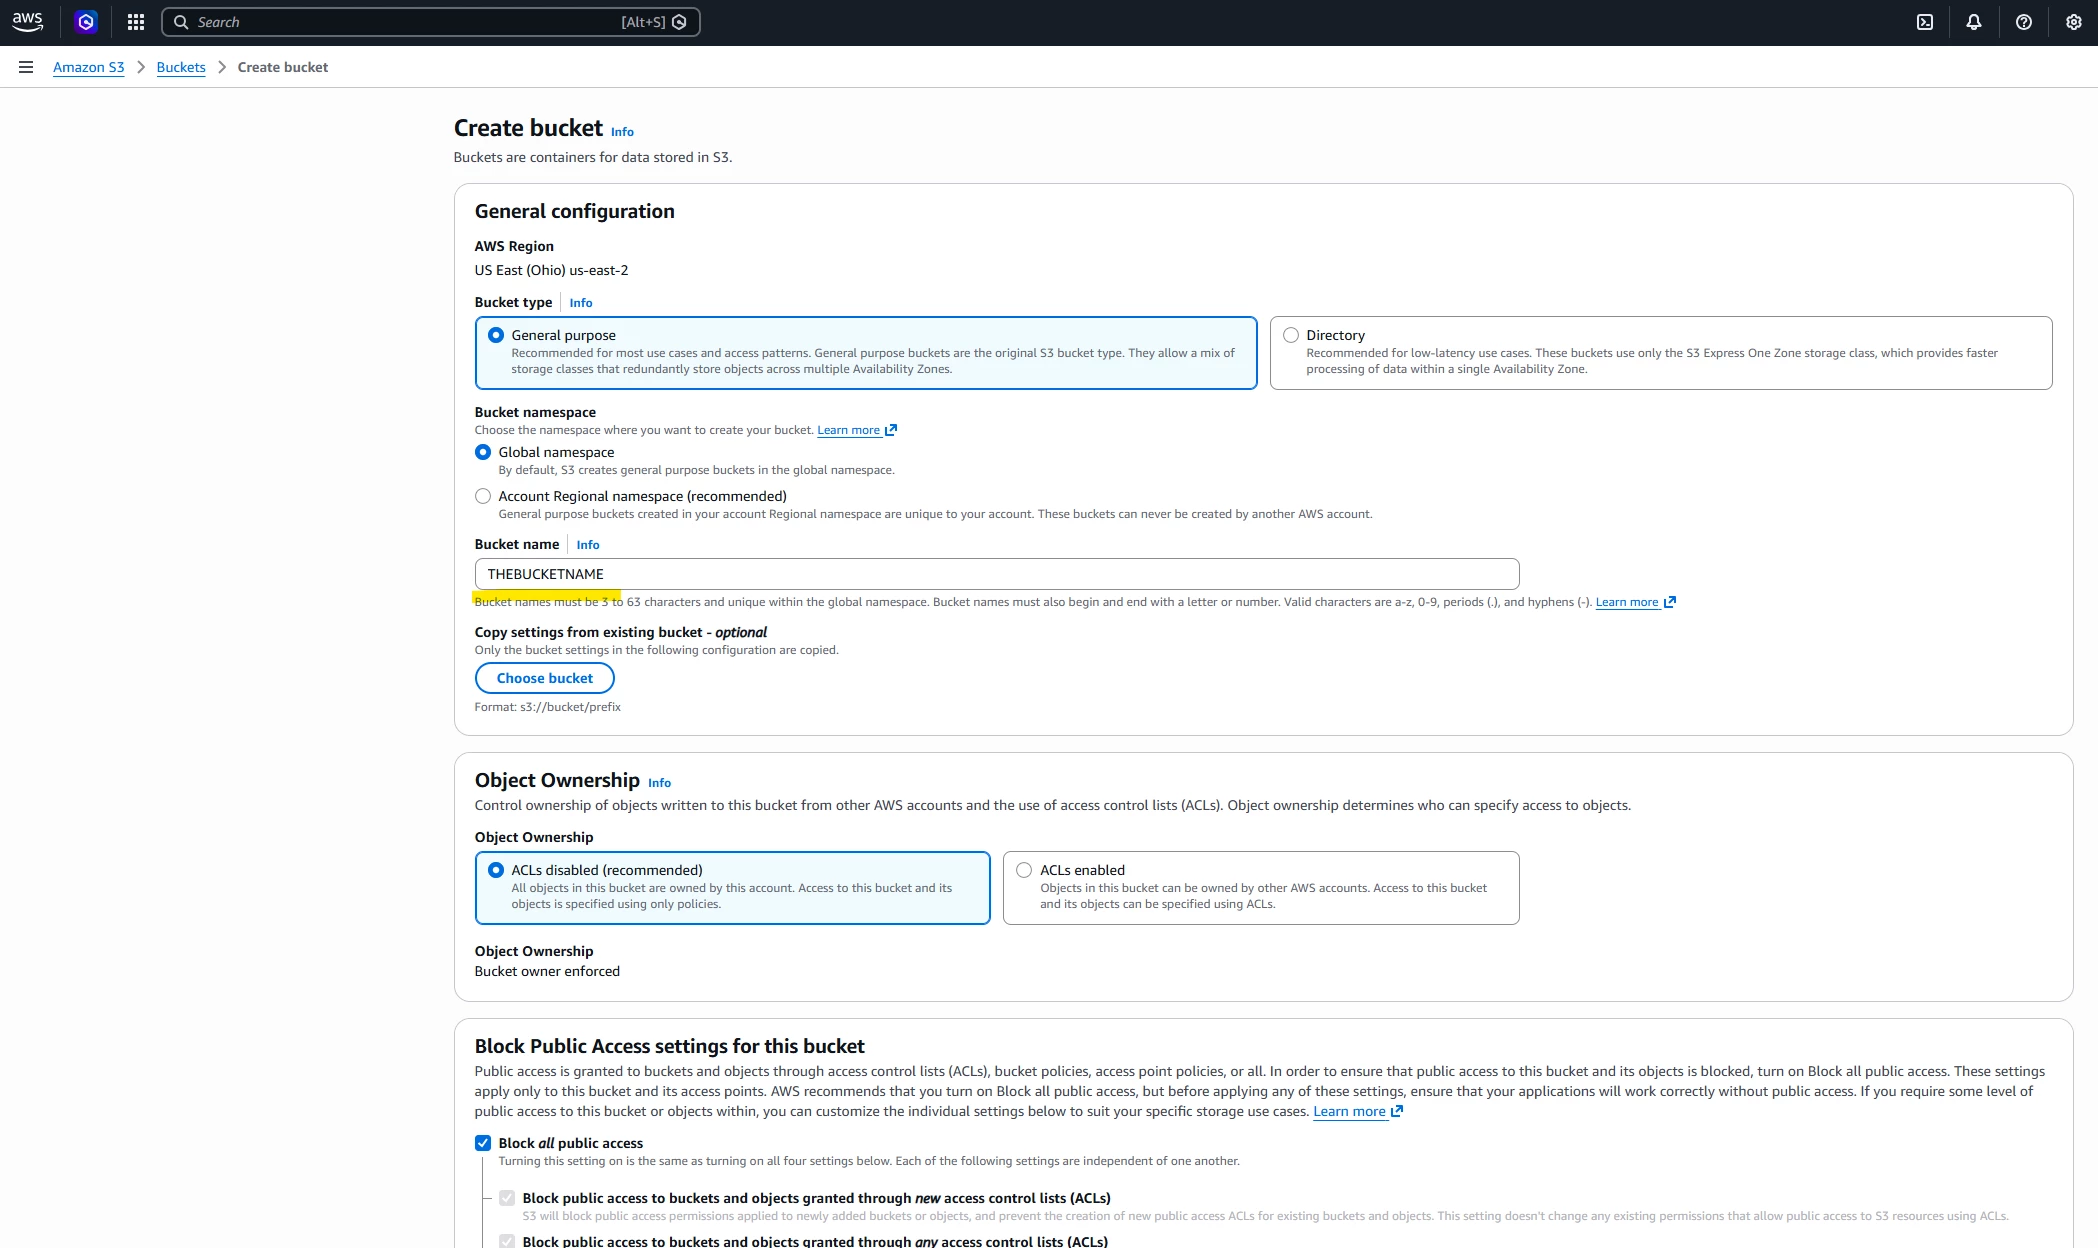Click the Amazon Q icon inside search bar
Screen dimensions: 2098x1248
point(679,22)
